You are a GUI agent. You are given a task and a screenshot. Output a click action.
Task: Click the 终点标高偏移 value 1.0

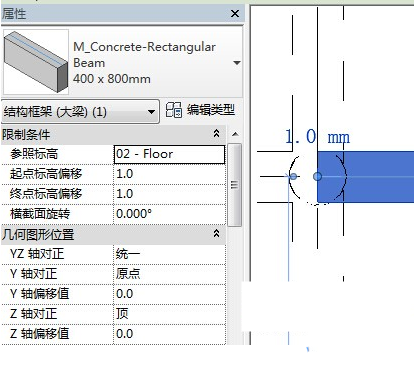coord(170,194)
